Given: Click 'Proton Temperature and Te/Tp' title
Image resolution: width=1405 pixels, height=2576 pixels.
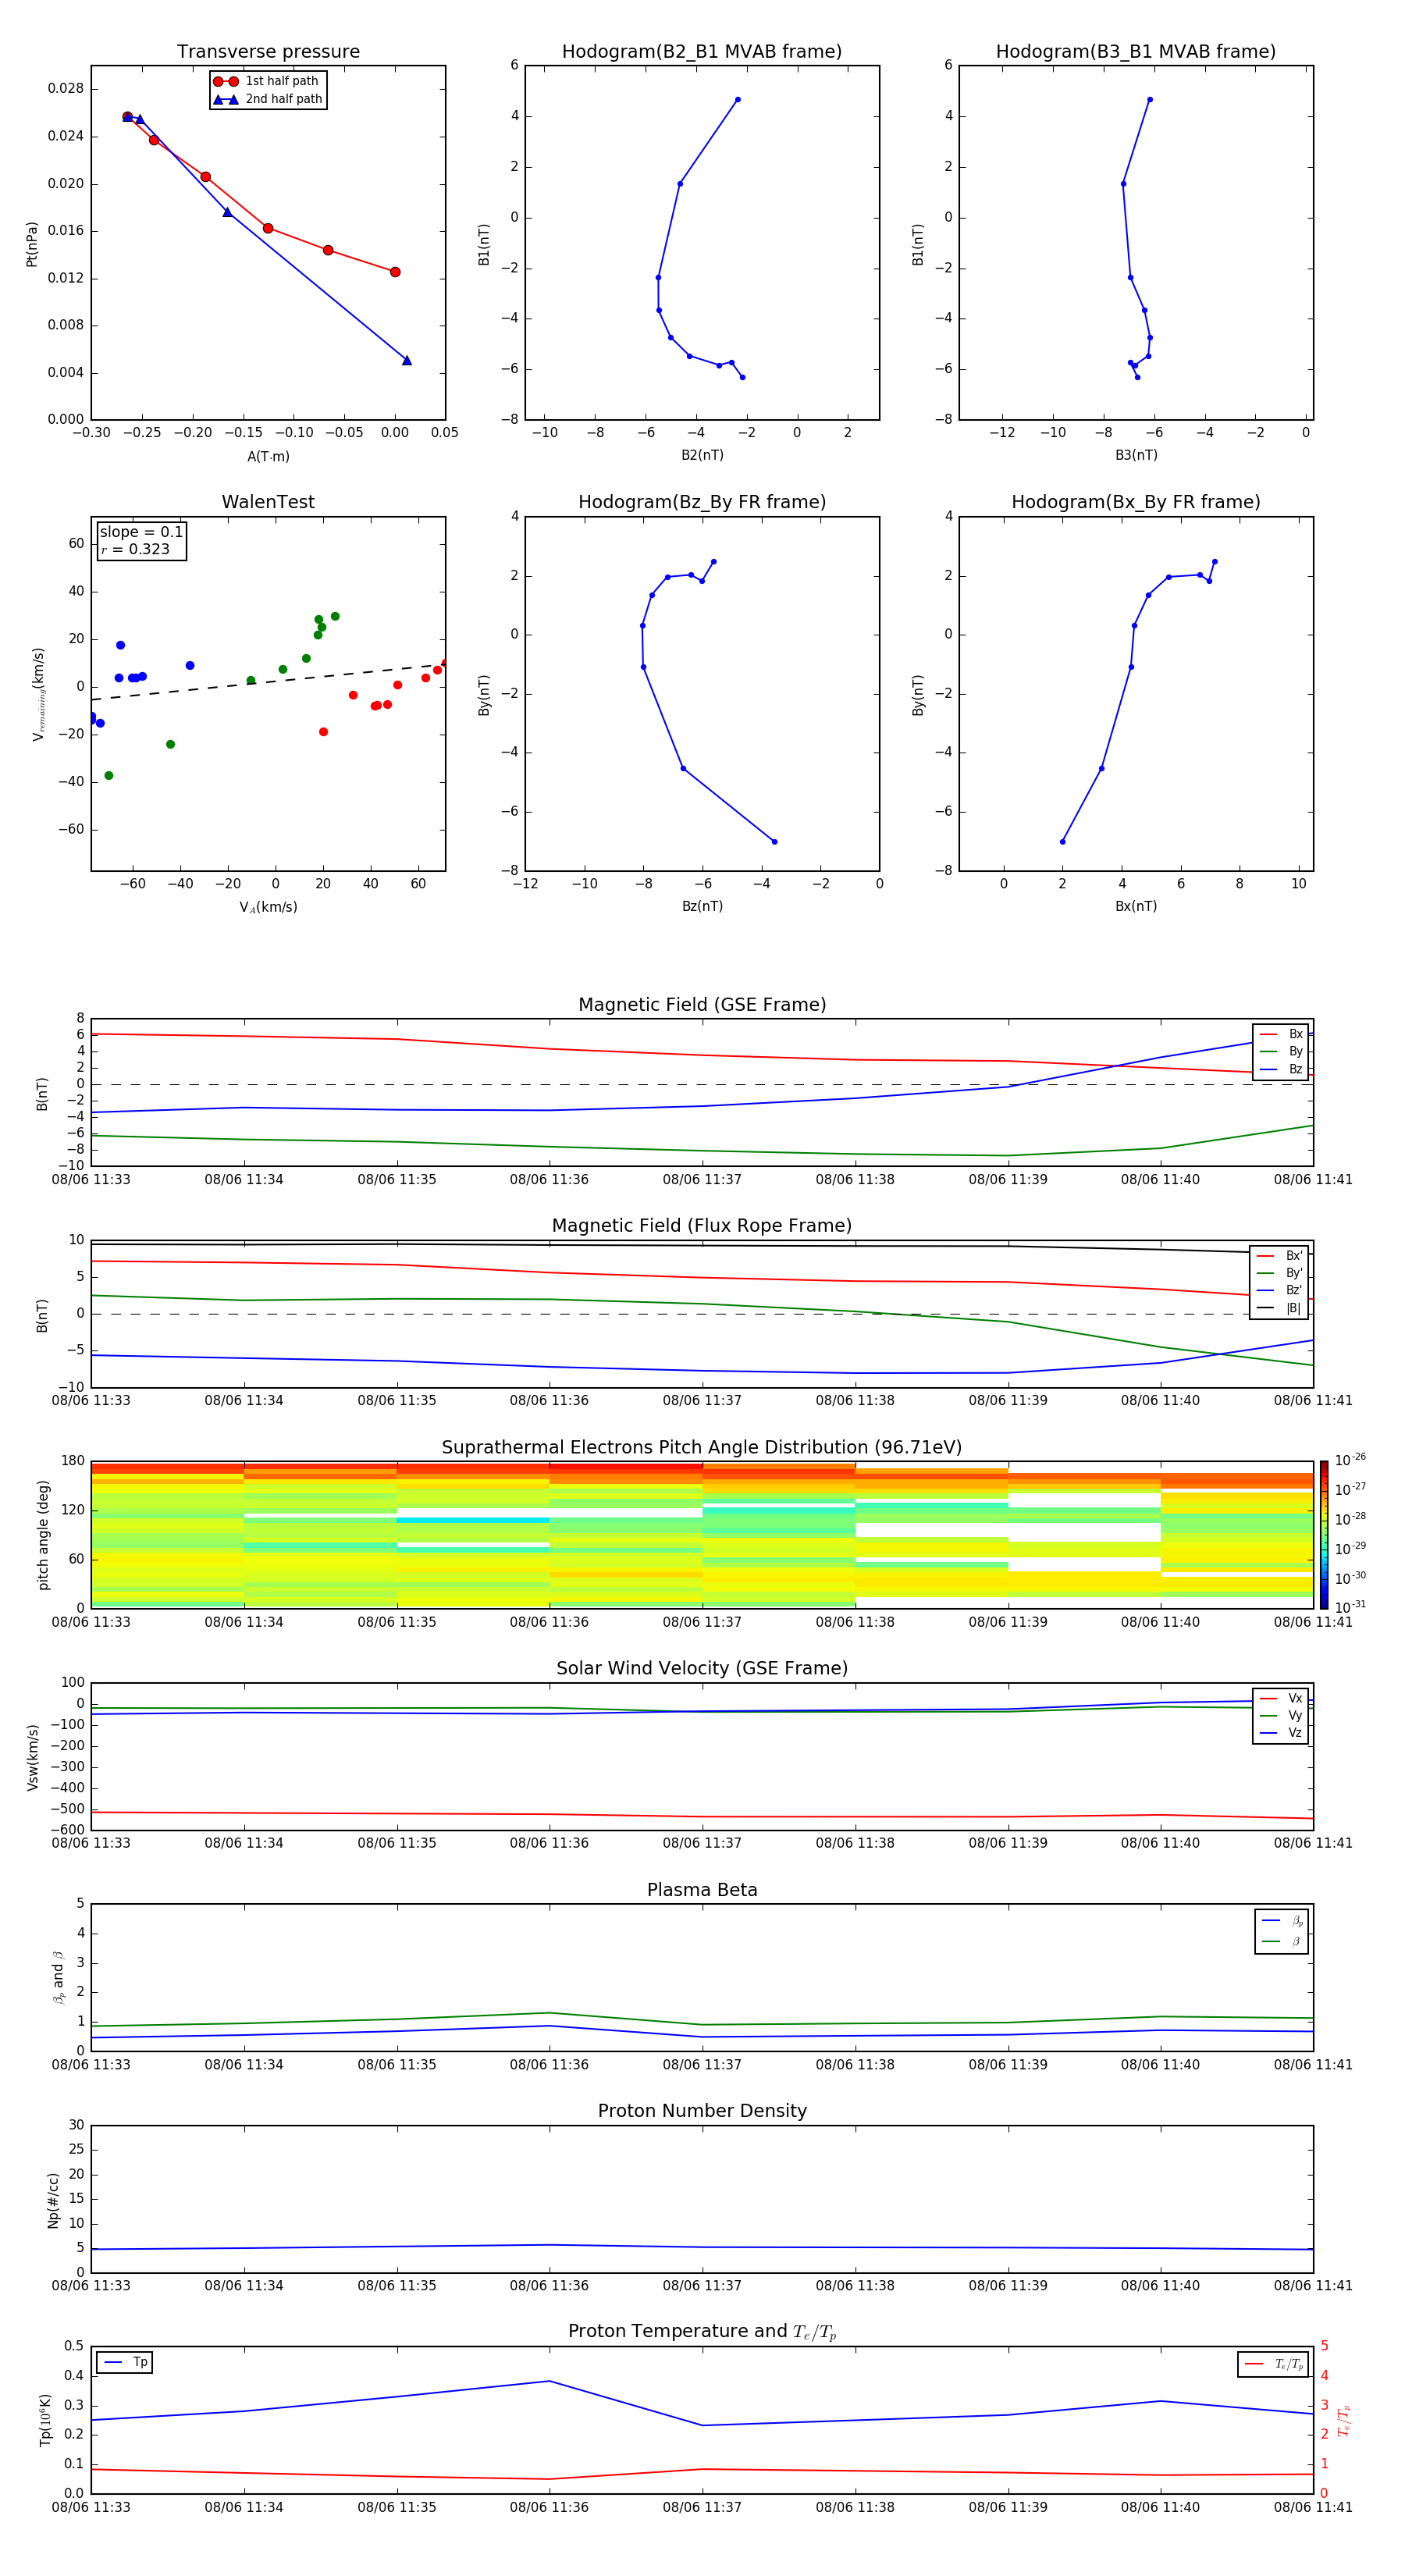Looking at the screenshot, I should [x=702, y=2332].
